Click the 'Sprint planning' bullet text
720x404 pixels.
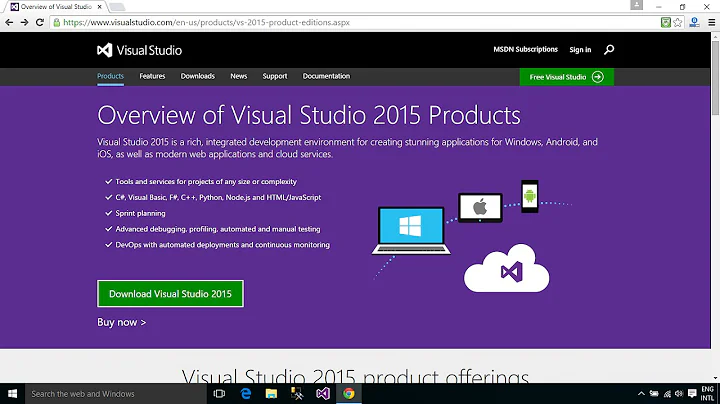coord(141,213)
